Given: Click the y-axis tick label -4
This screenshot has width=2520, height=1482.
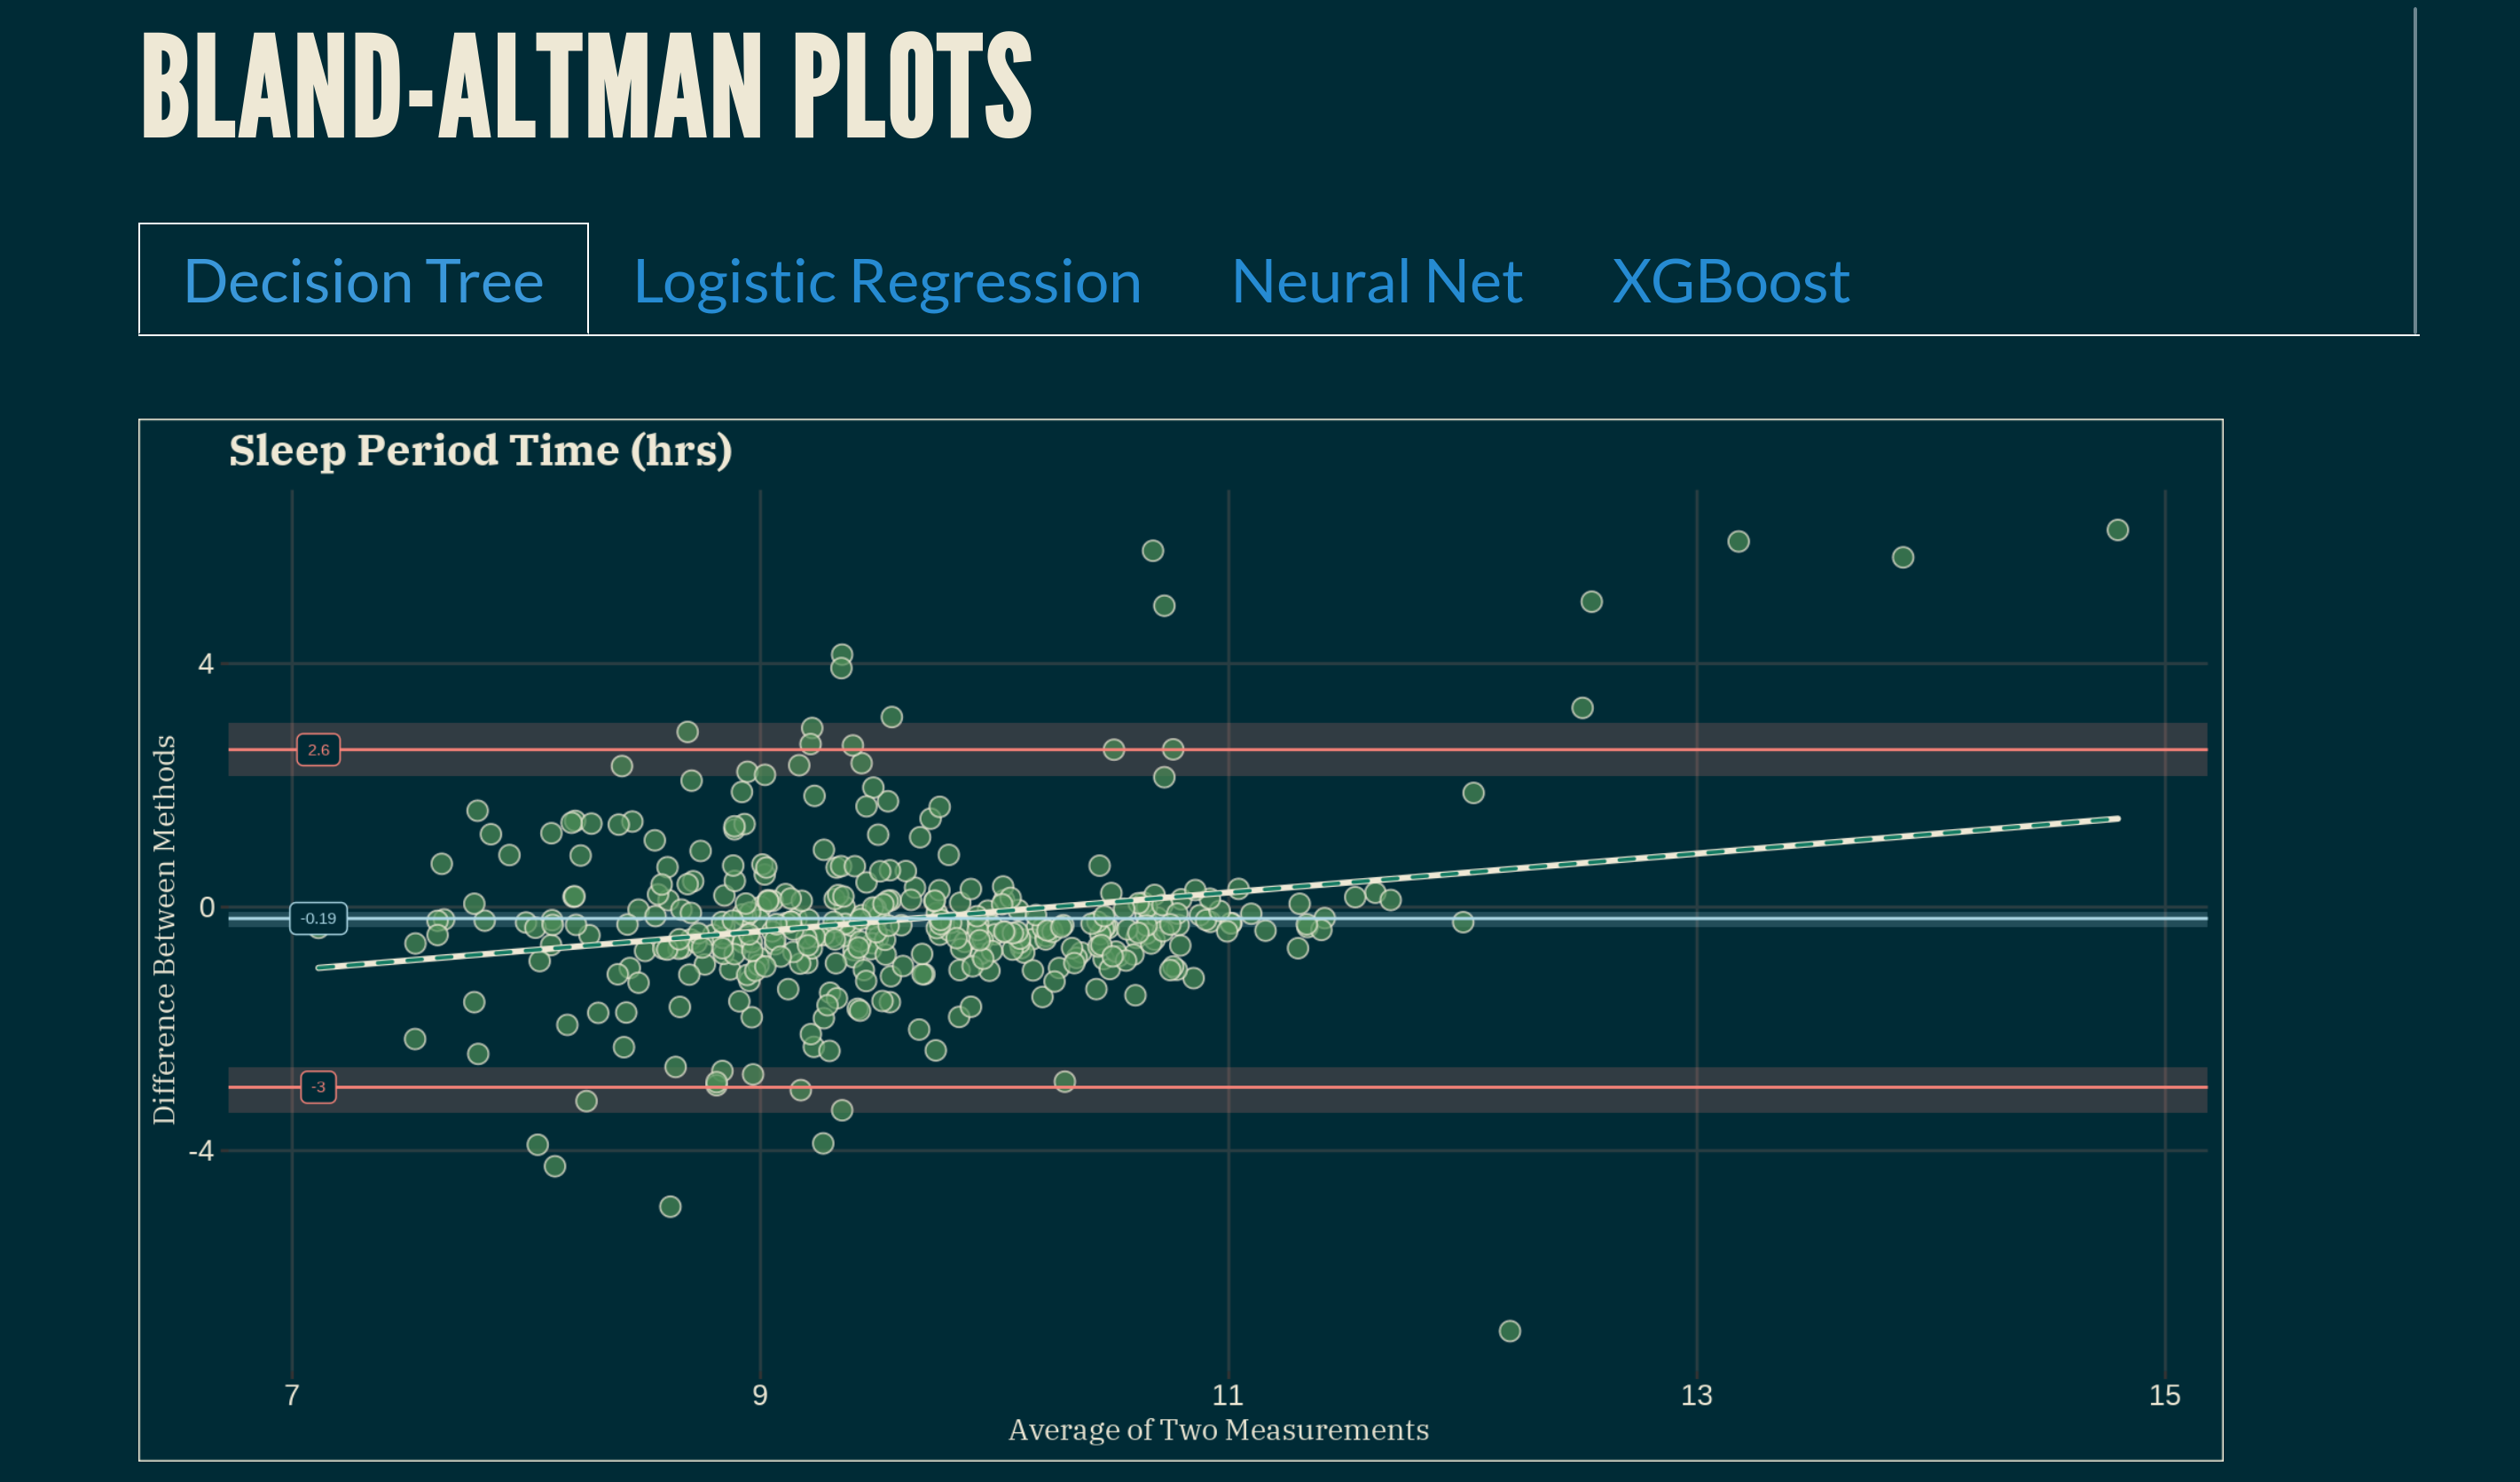Looking at the screenshot, I should click(x=201, y=1151).
